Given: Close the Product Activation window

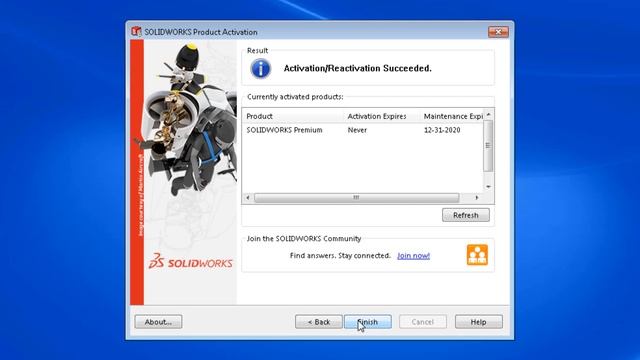Looking at the screenshot, I should pos(498,31).
